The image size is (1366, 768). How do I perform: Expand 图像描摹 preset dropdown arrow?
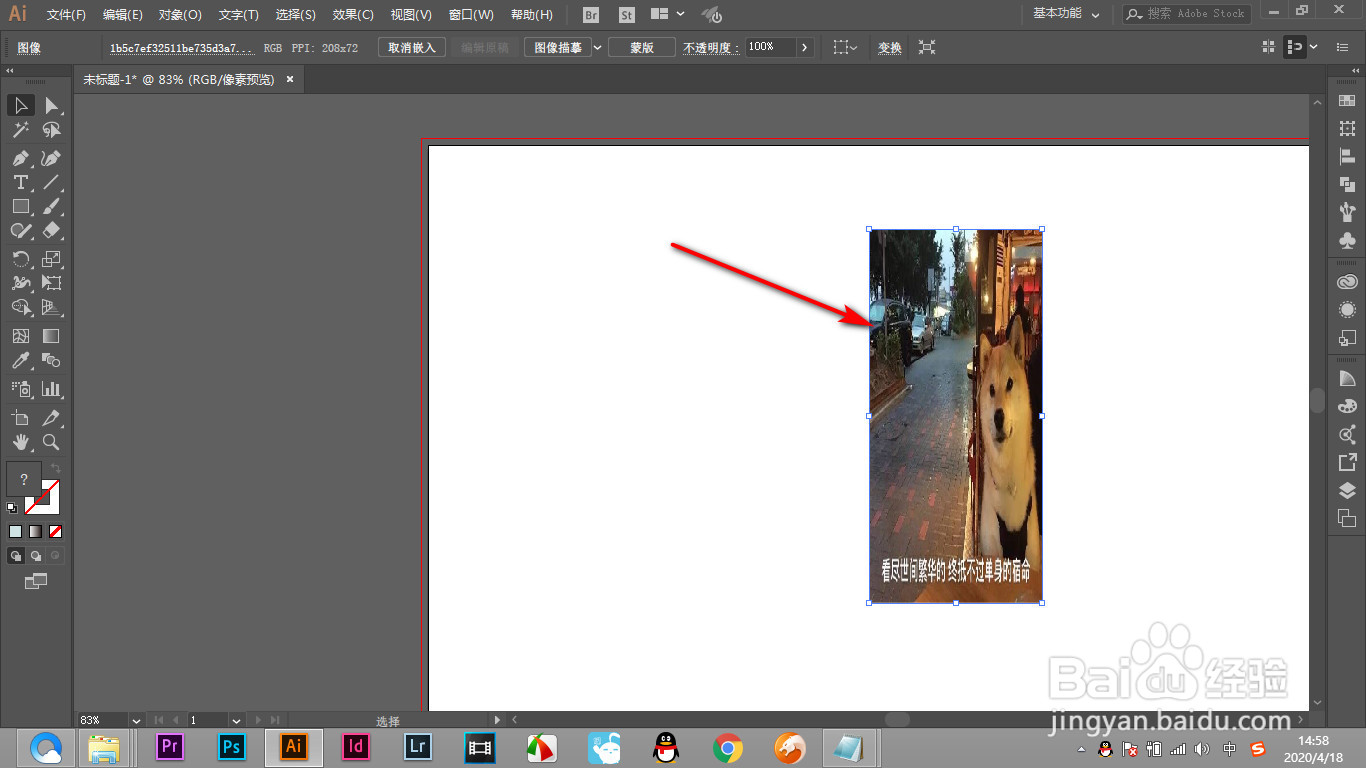tap(598, 47)
